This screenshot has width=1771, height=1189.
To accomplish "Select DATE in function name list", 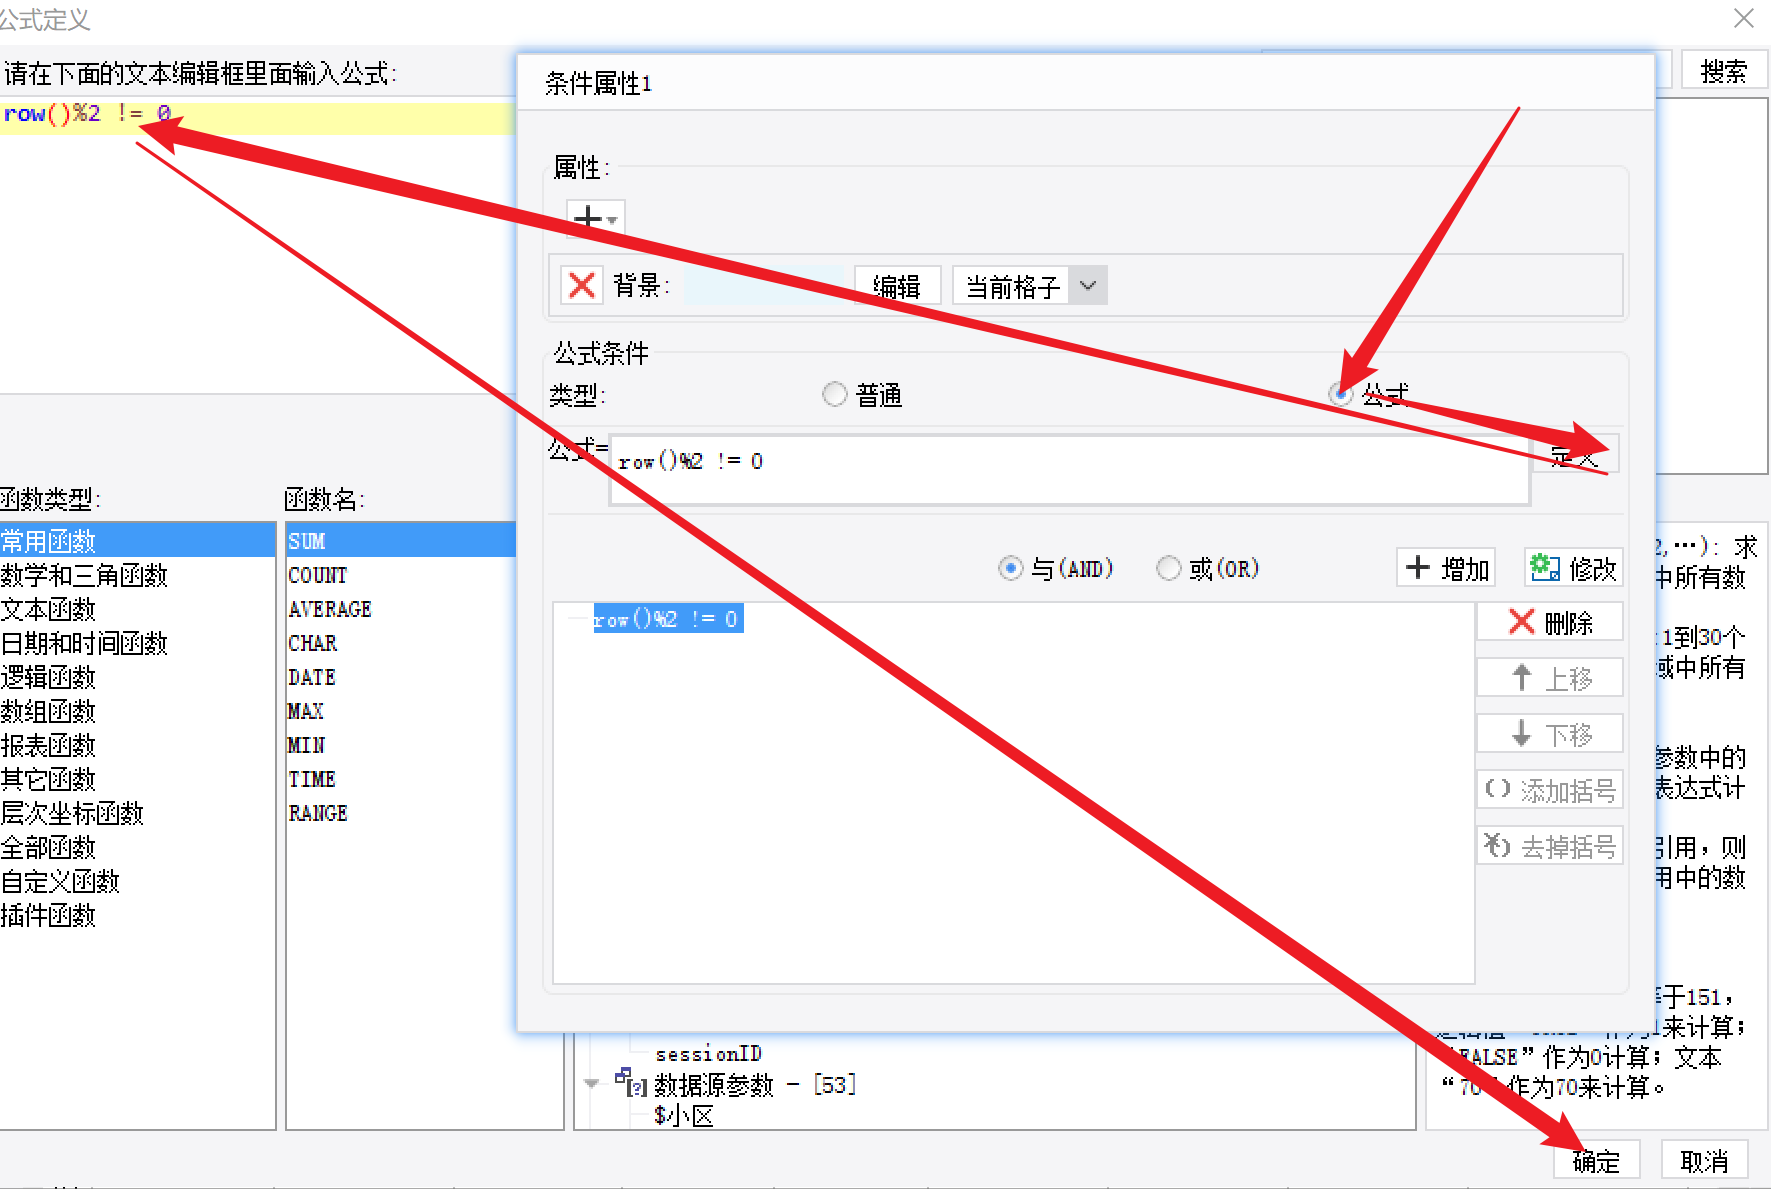I will pyautogui.click(x=401, y=677).
